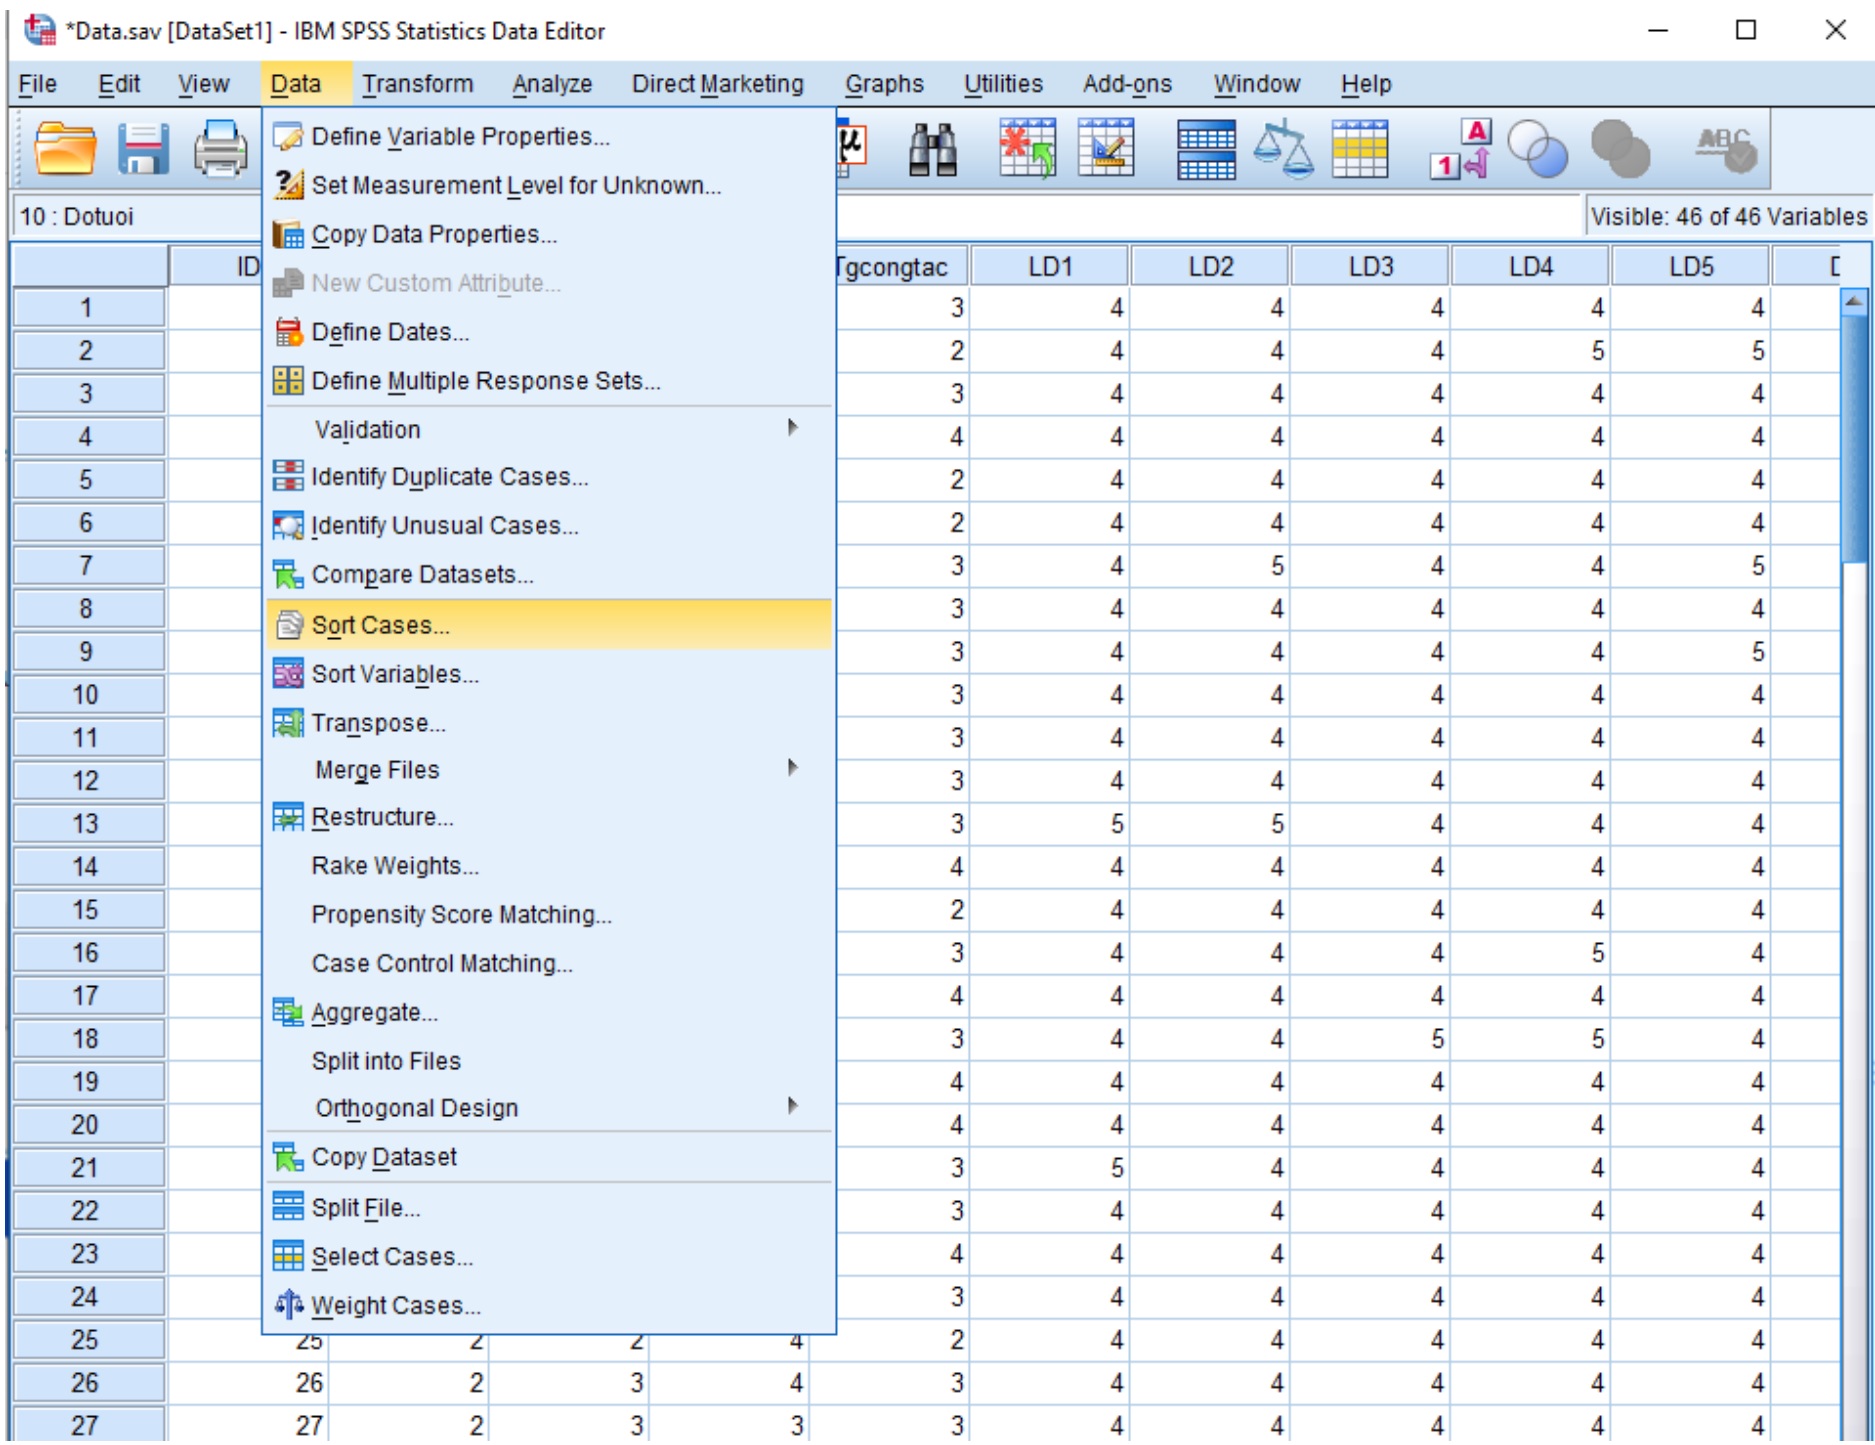The width and height of the screenshot is (1875, 1445).
Task: Click the Open data document folder icon
Action: pos(64,150)
